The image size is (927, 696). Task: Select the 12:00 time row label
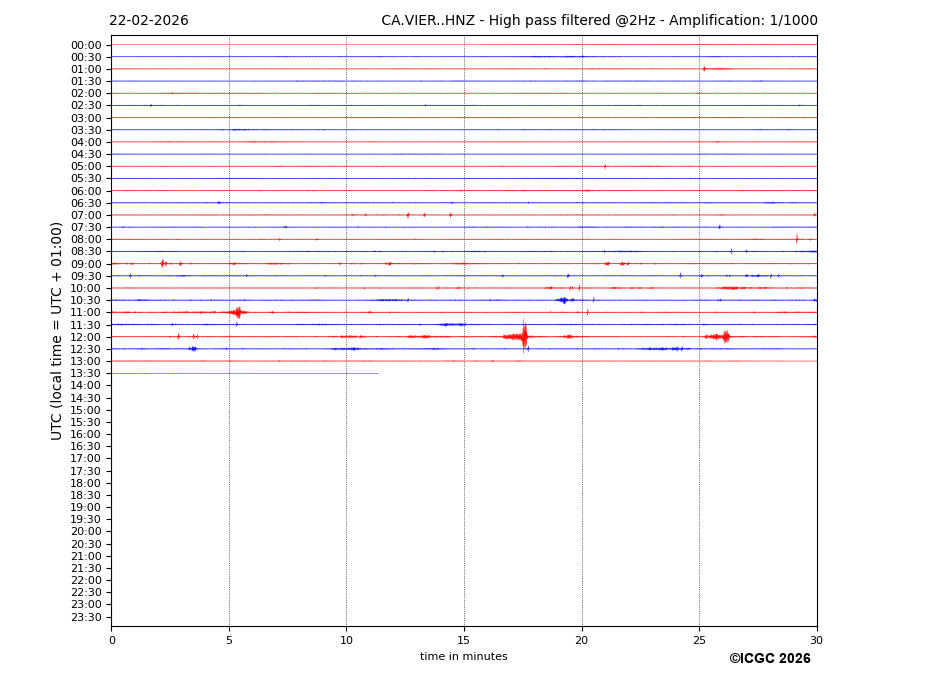click(x=85, y=337)
